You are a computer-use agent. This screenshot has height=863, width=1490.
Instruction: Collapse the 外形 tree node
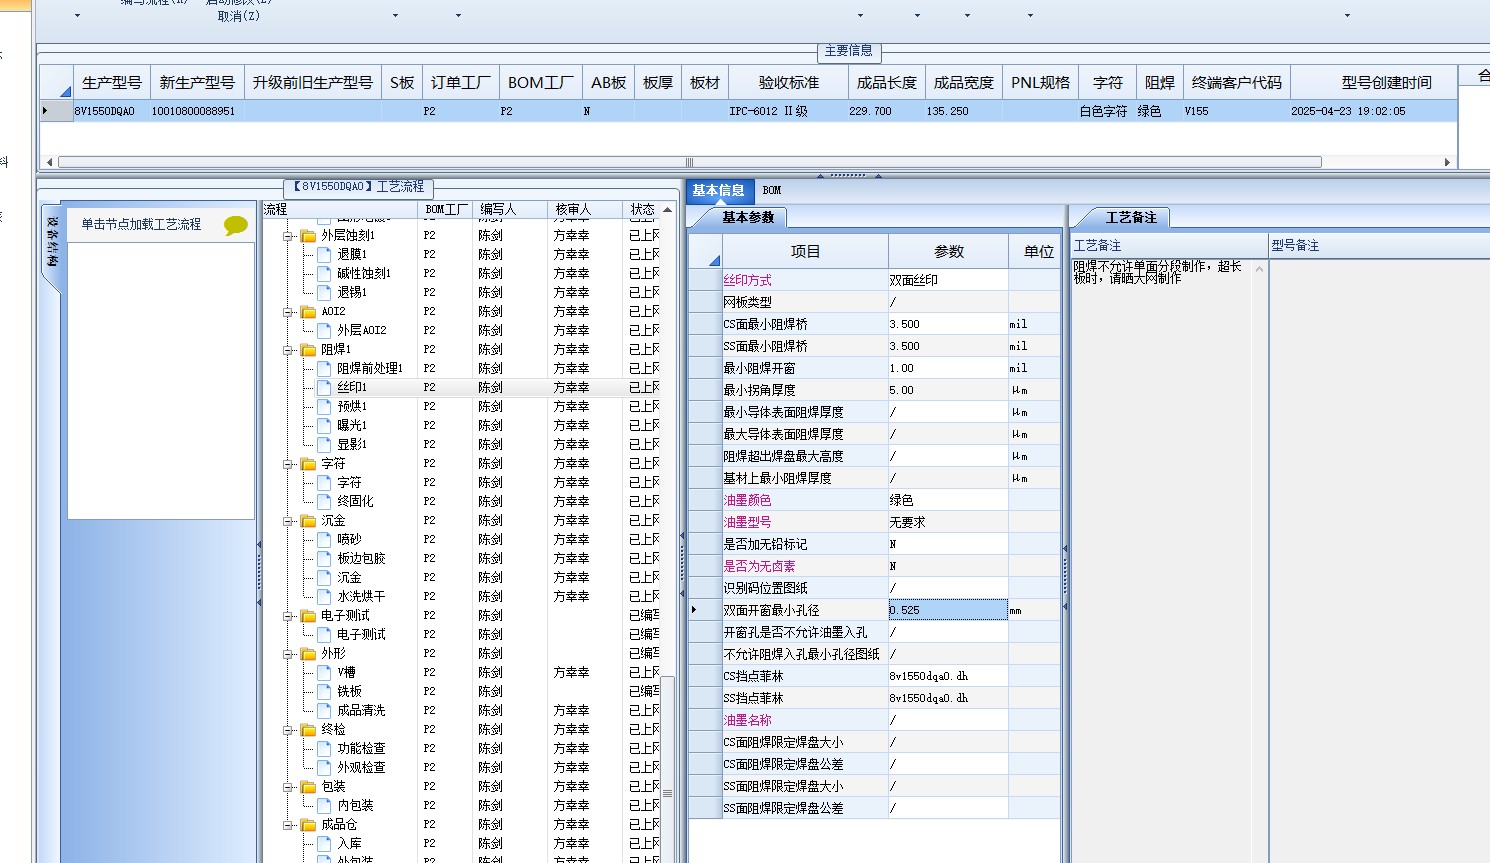tap(288, 654)
